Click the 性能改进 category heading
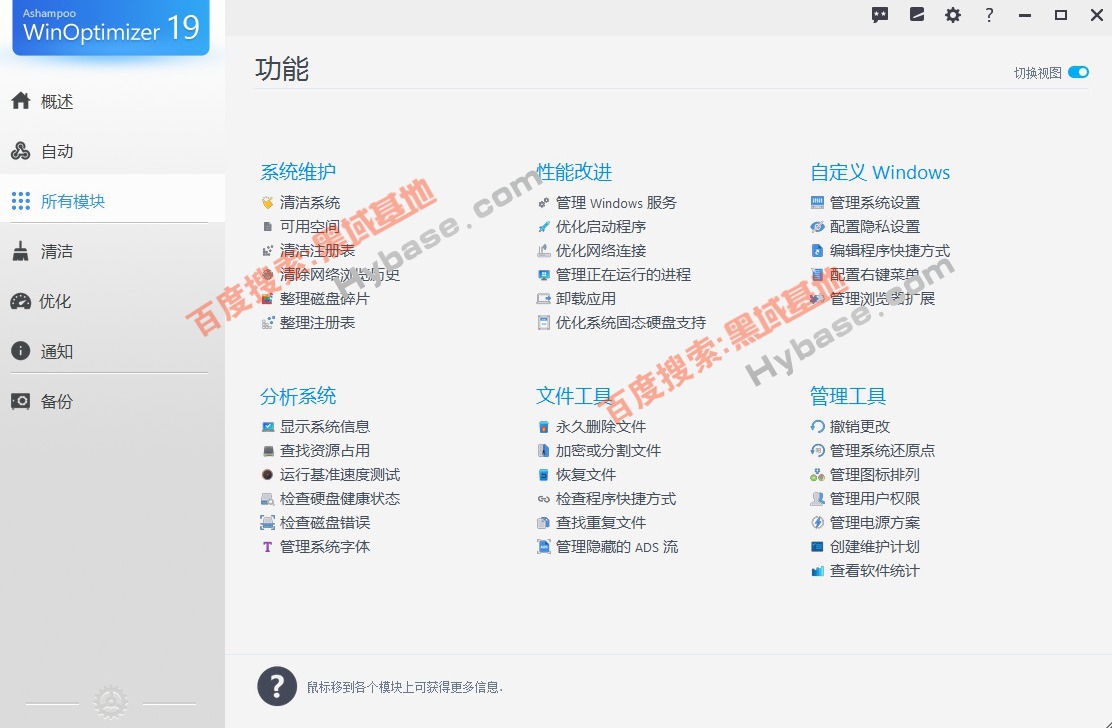This screenshot has height=728, width=1112. click(574, 172)
